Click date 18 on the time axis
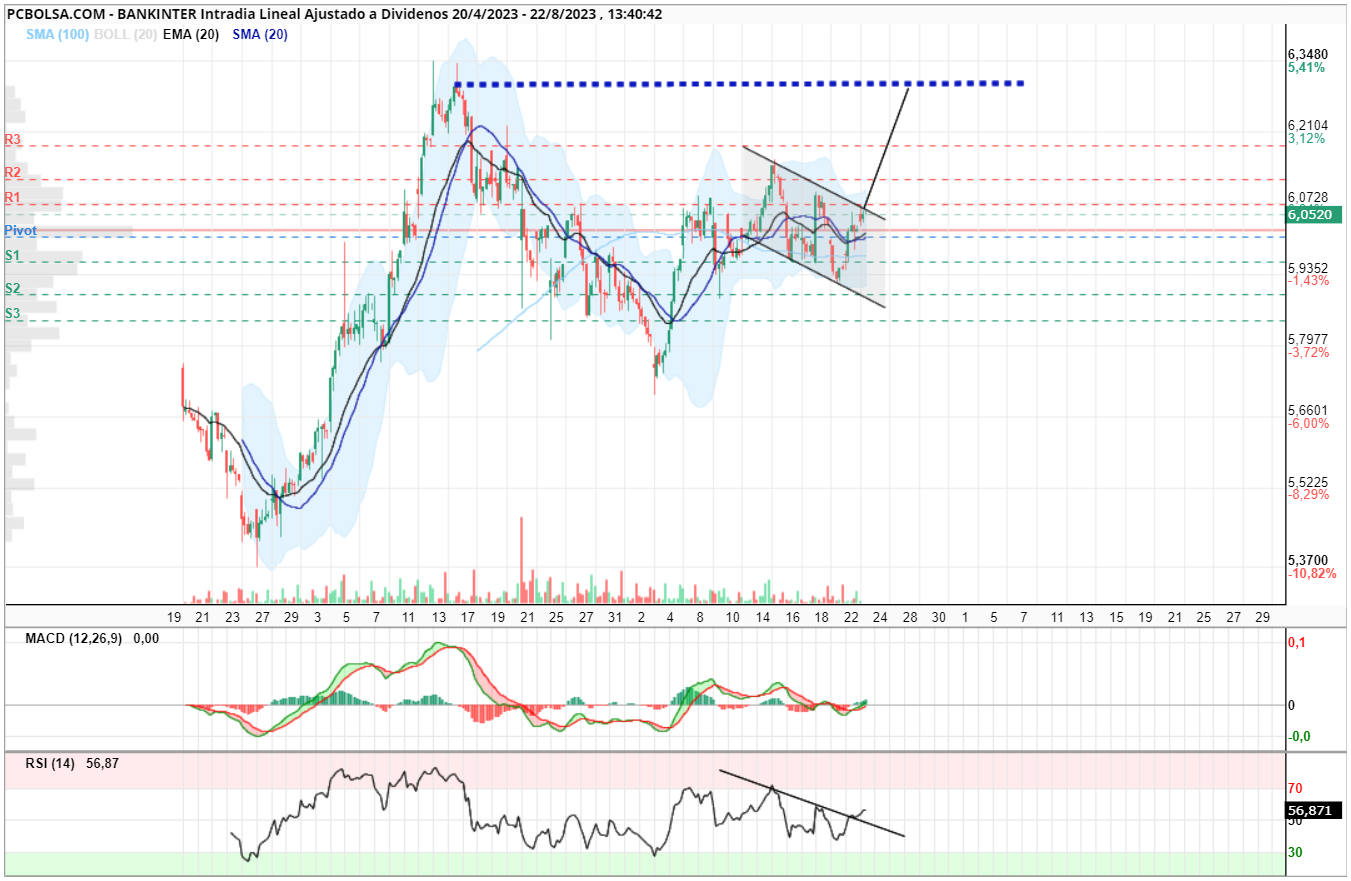 tap(821, 617)
